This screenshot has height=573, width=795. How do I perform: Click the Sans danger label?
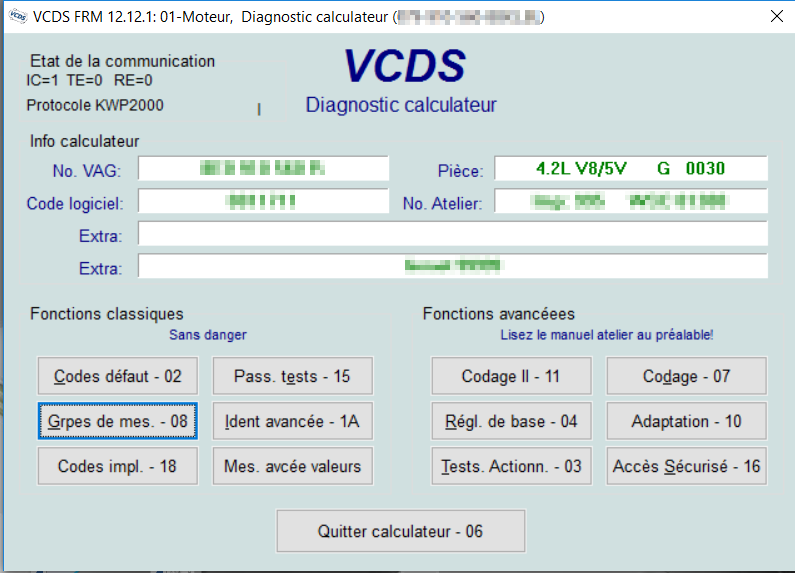pyautogui.click(x=208, y=335)
